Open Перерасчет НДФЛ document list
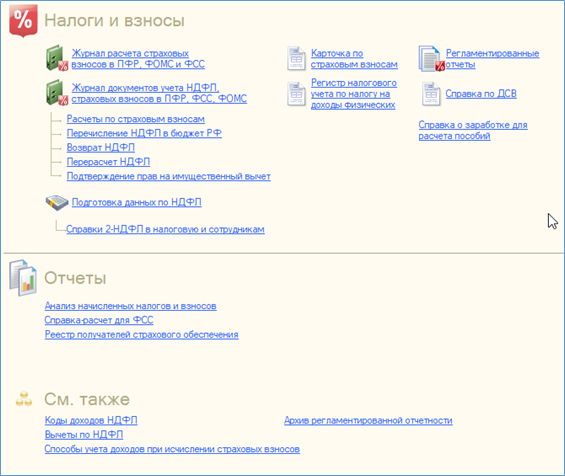 click(108, 162)
